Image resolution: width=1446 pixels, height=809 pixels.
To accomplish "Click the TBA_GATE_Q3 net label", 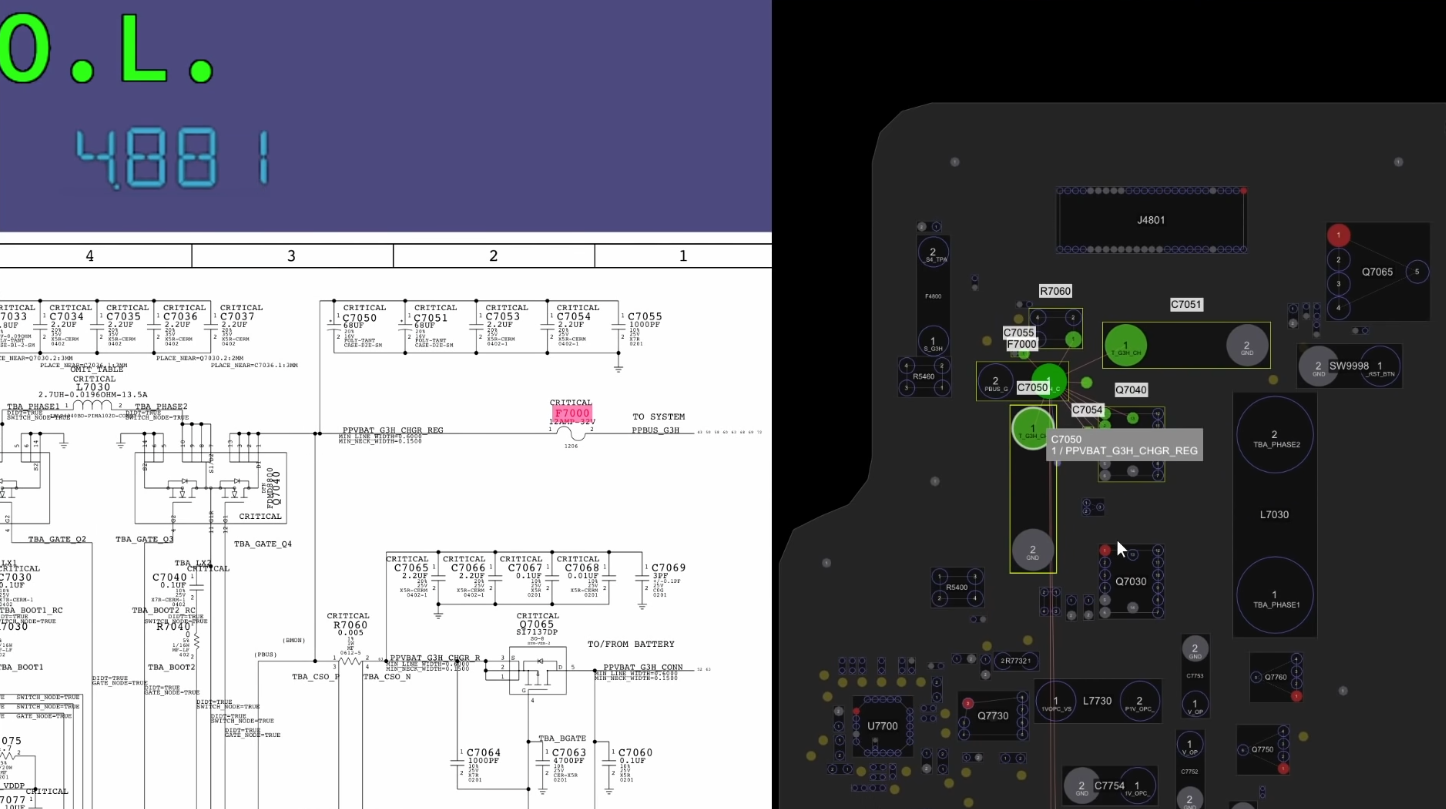I will point(144,539).
